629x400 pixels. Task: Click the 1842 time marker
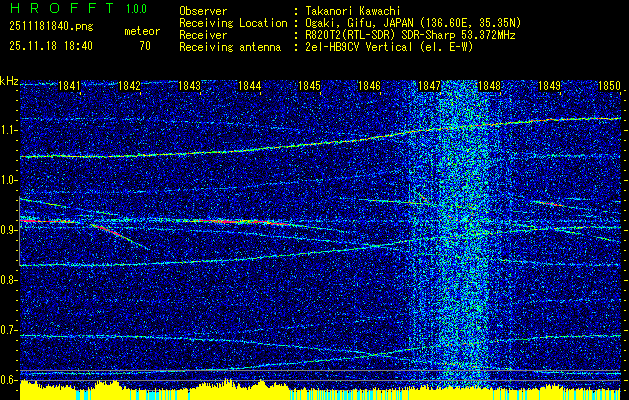coord(130,86)
